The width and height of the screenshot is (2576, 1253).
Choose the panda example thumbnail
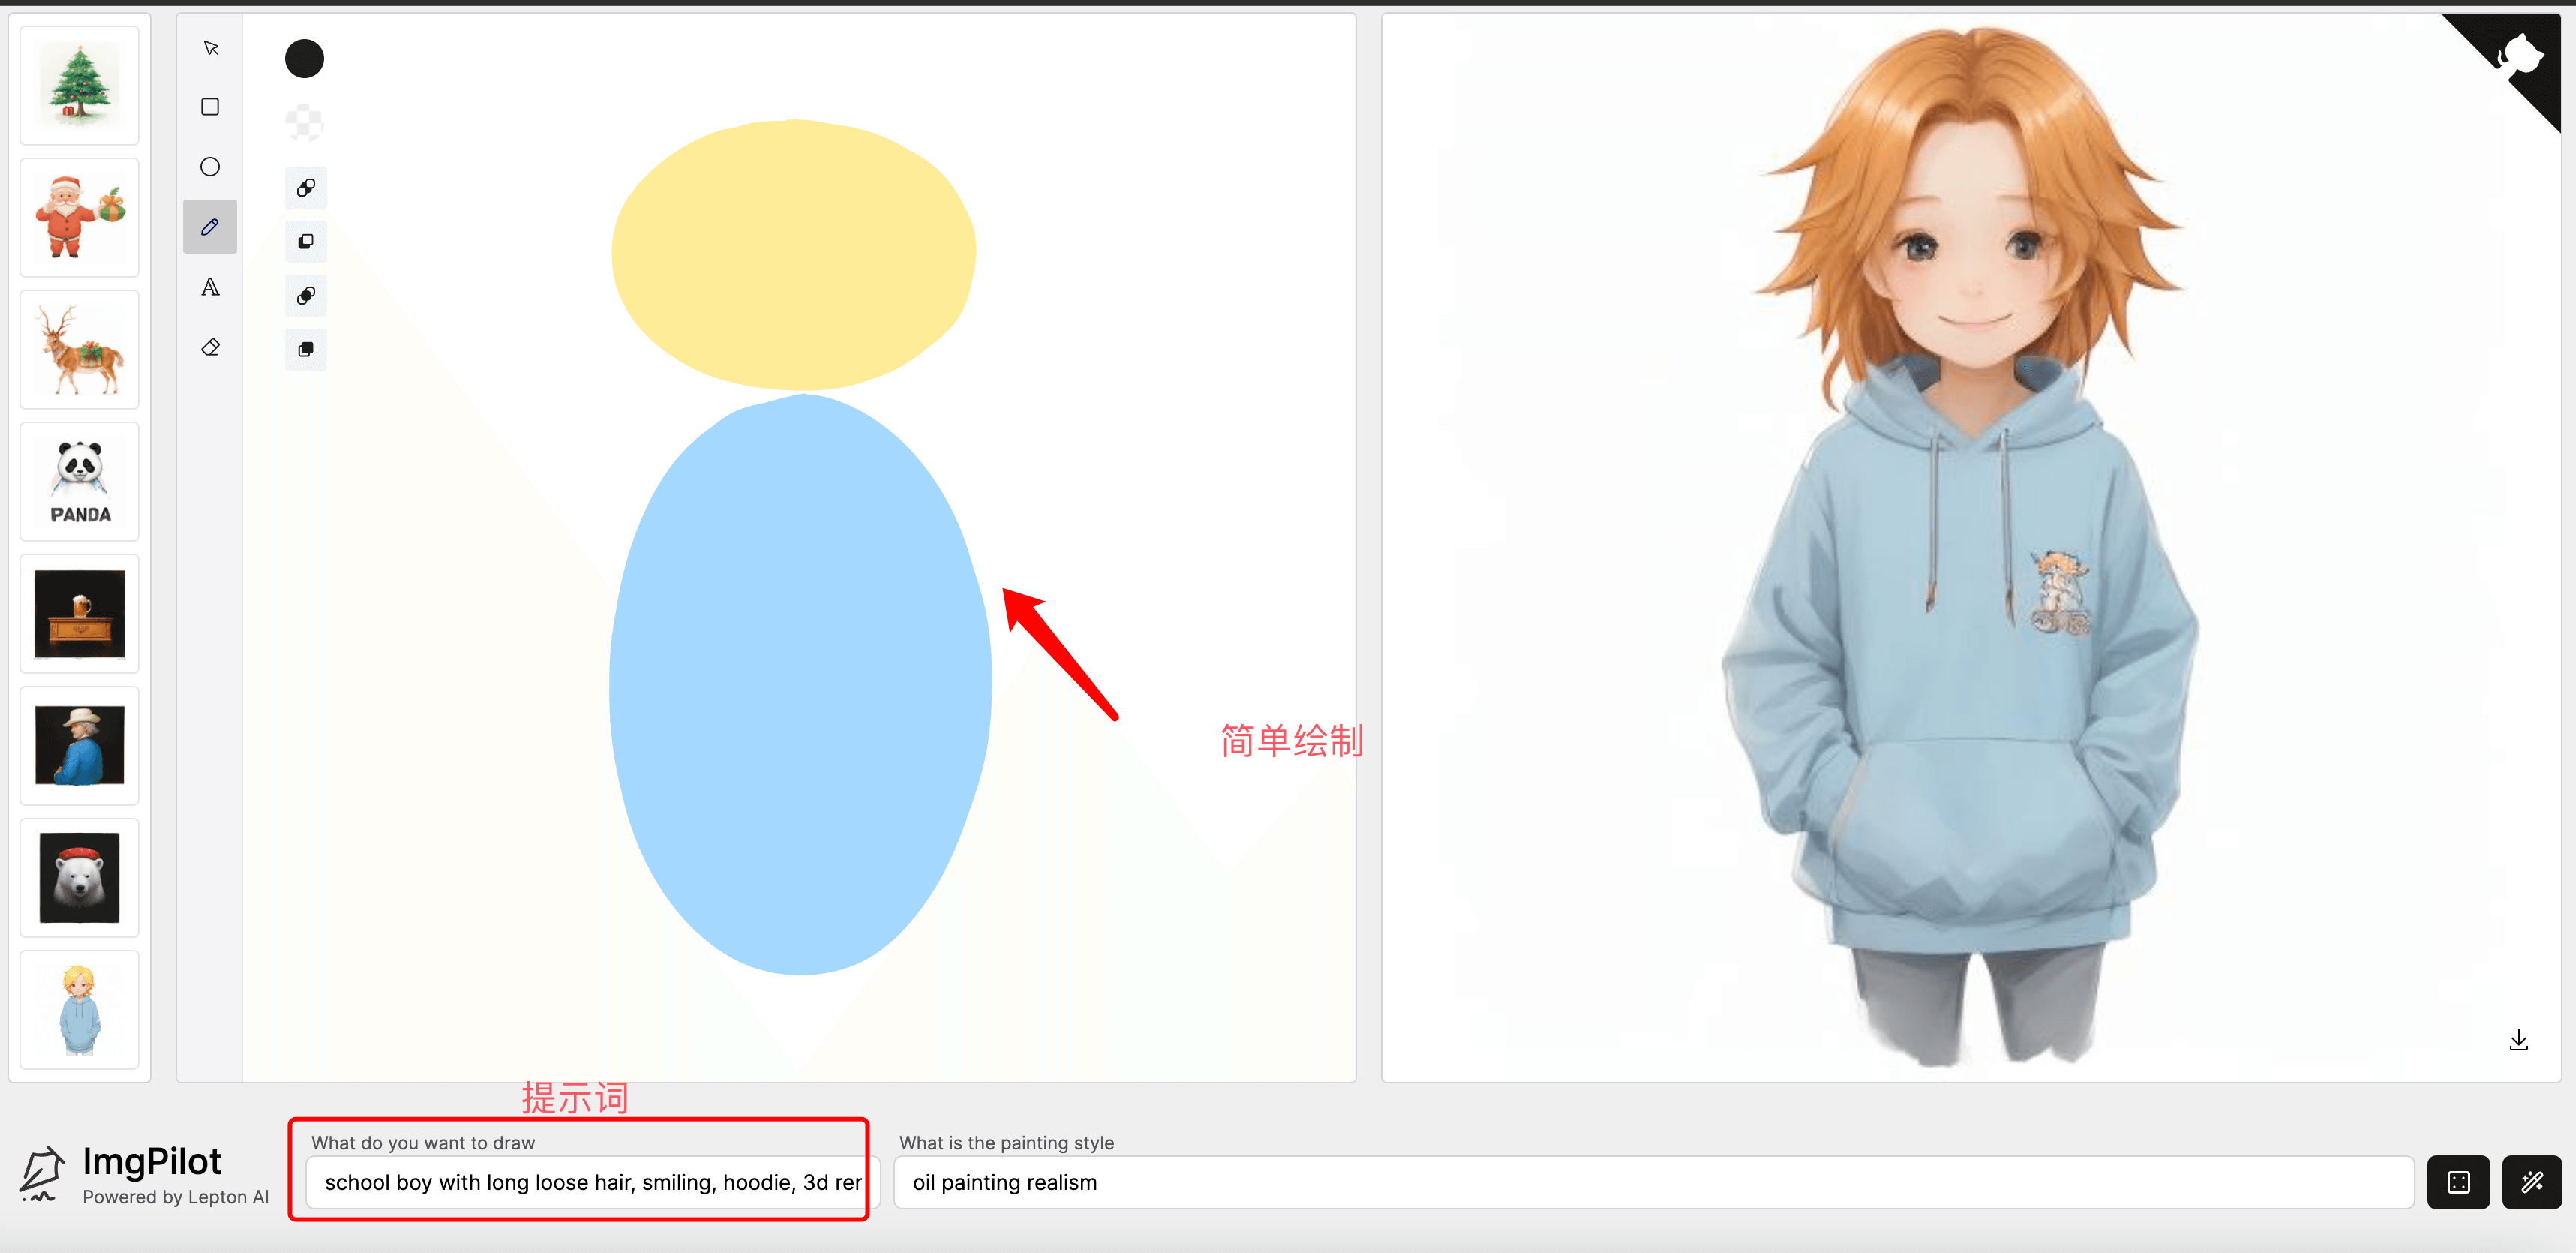(x=80, y=482)
